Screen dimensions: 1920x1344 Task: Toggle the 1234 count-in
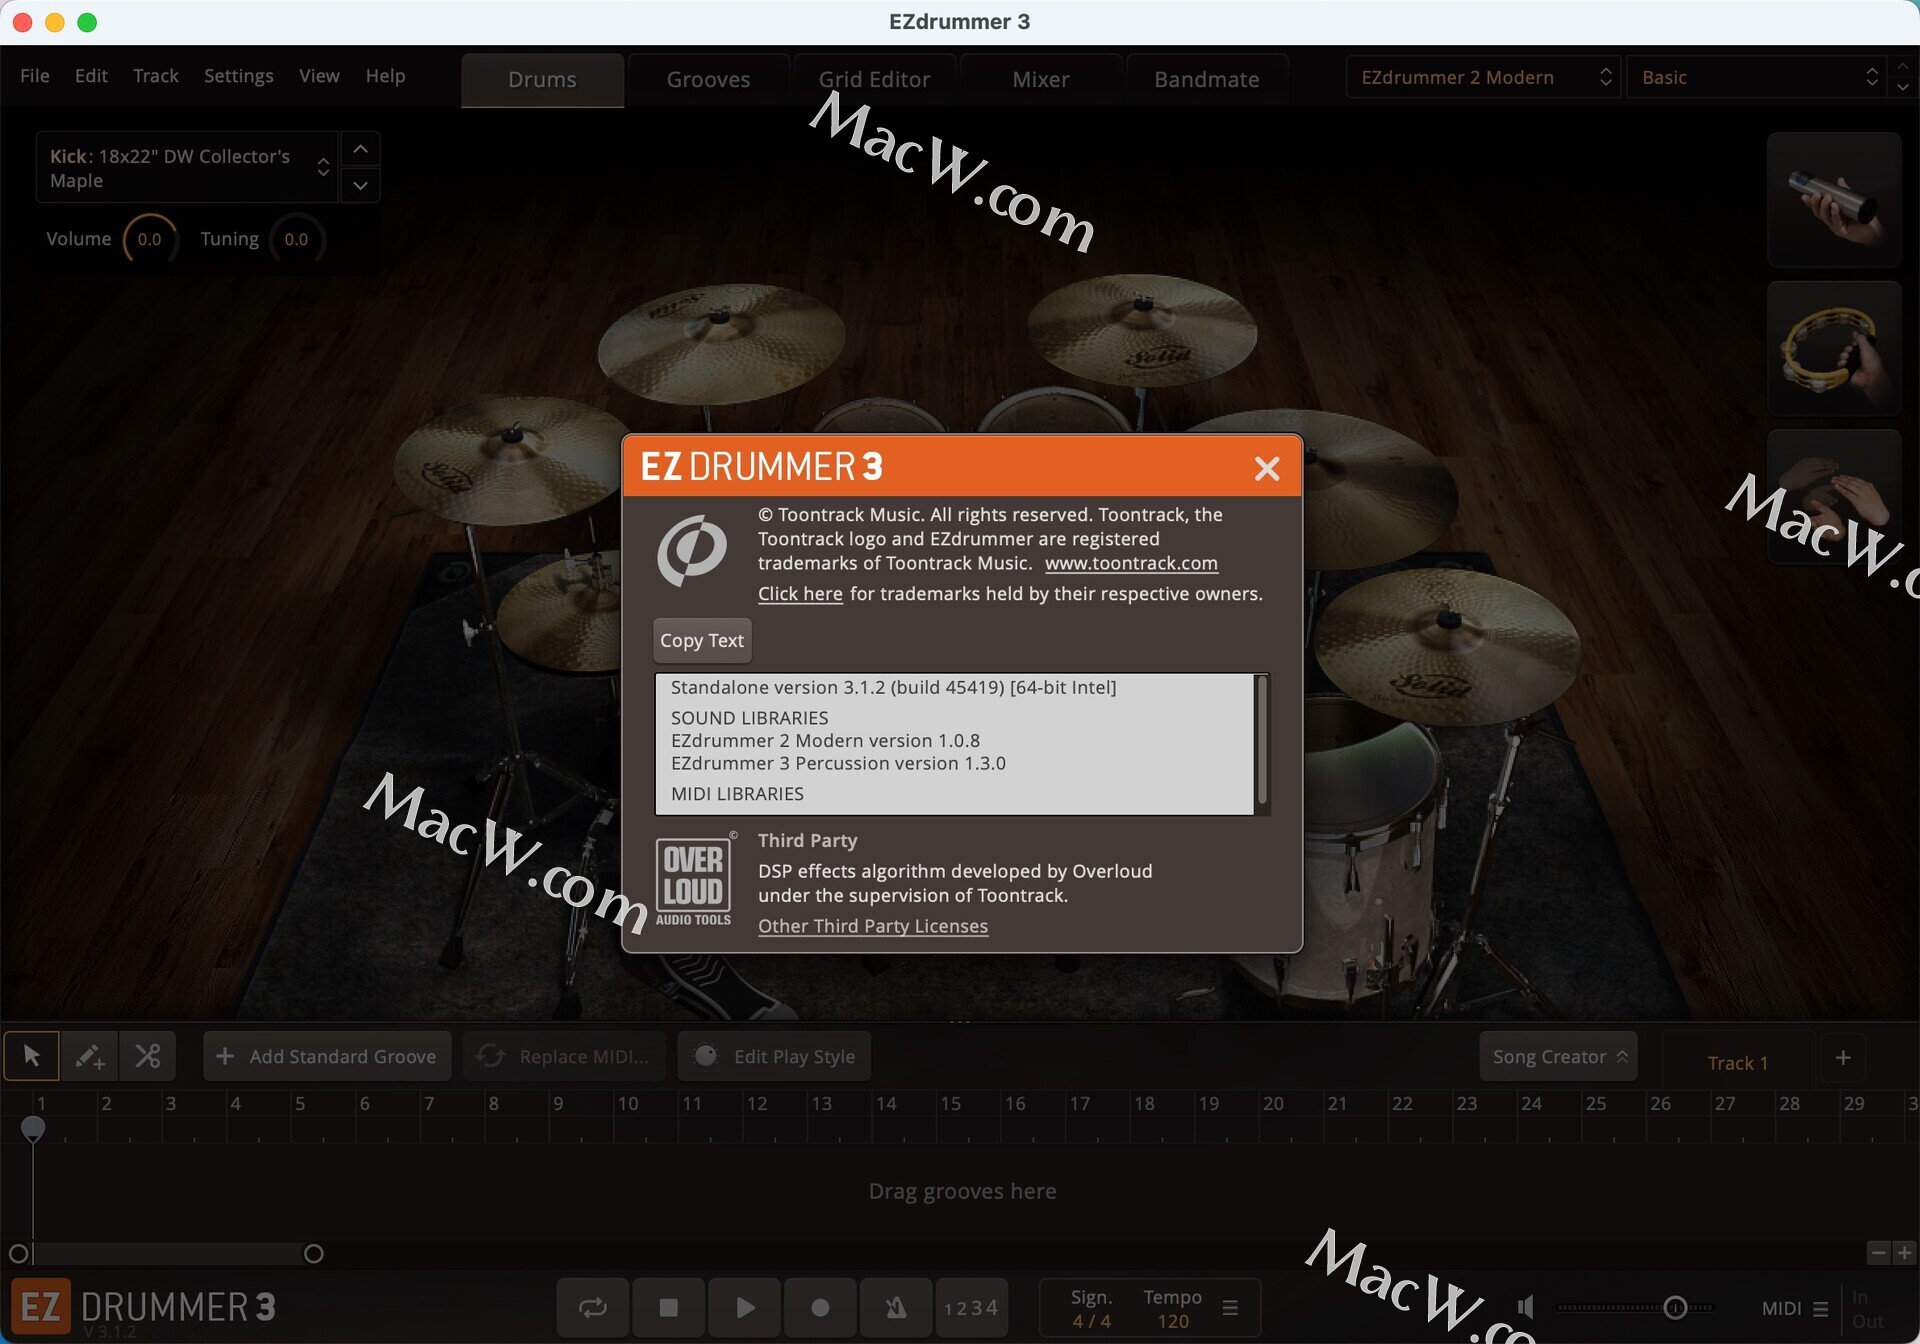coord(970,1307)
